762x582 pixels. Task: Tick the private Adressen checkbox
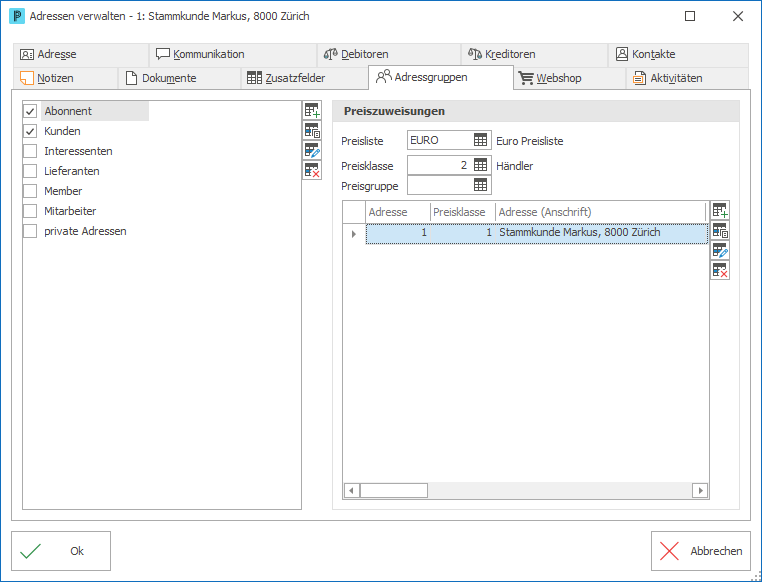(x=30, y=231)
